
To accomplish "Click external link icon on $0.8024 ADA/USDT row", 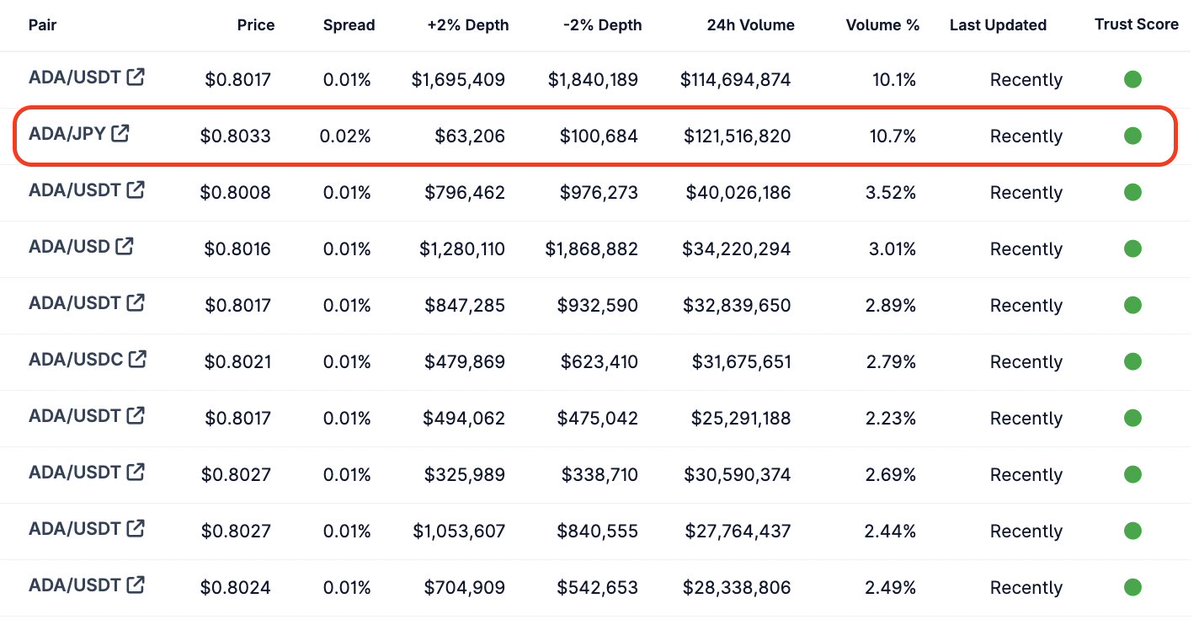I will 135,584.
